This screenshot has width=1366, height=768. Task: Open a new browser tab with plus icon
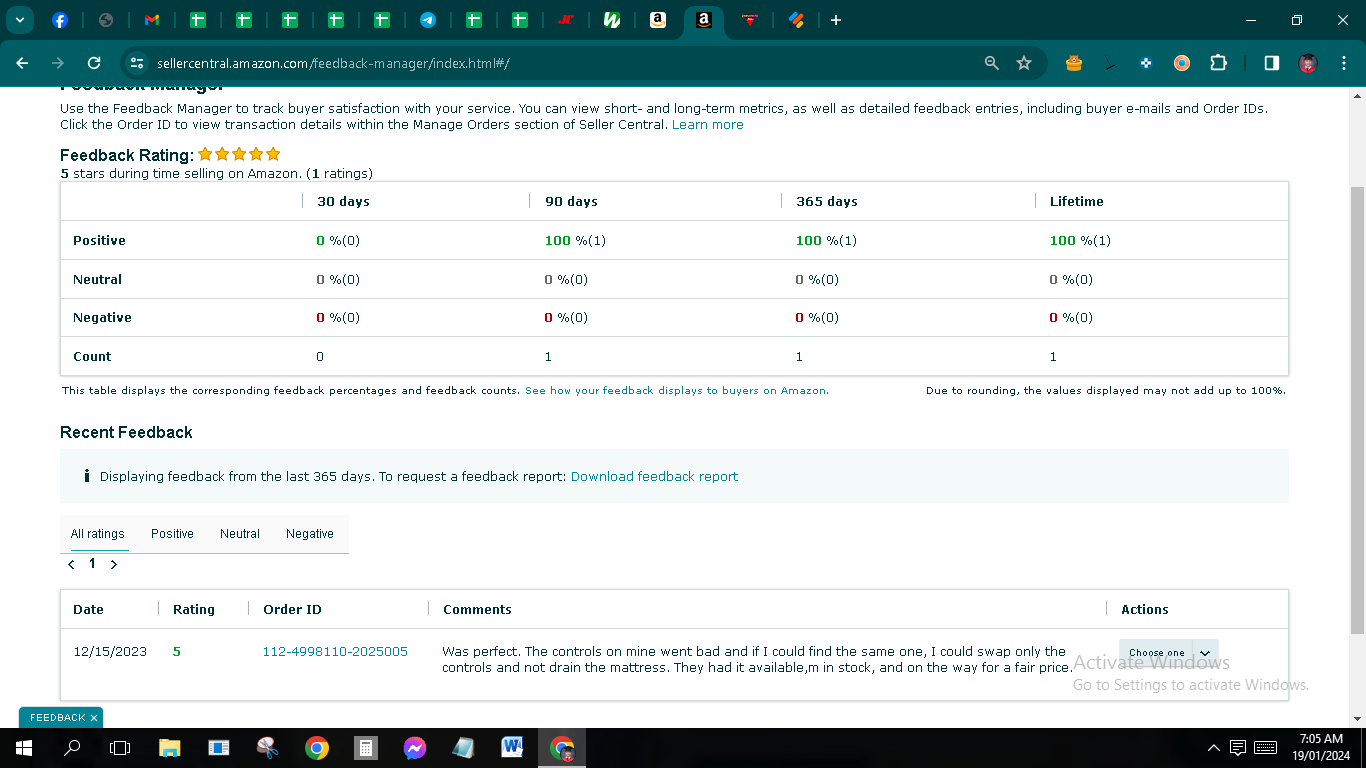click(836, 20)
